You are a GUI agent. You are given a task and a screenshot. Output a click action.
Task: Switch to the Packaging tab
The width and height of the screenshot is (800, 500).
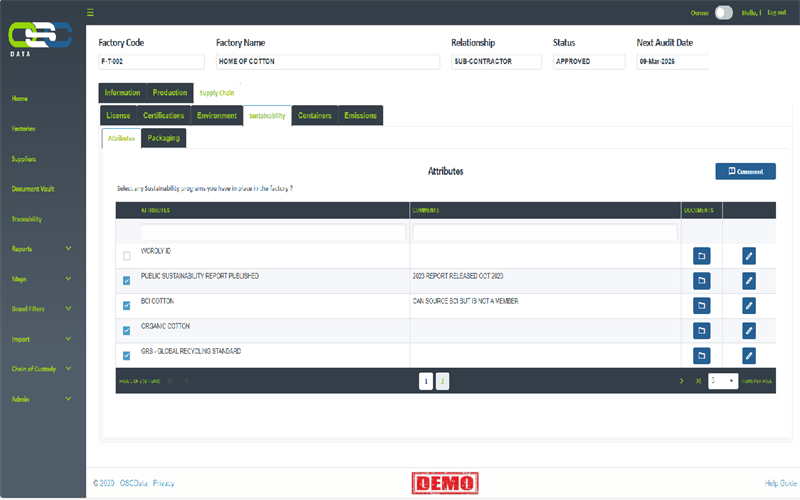[x=163, y=138]
